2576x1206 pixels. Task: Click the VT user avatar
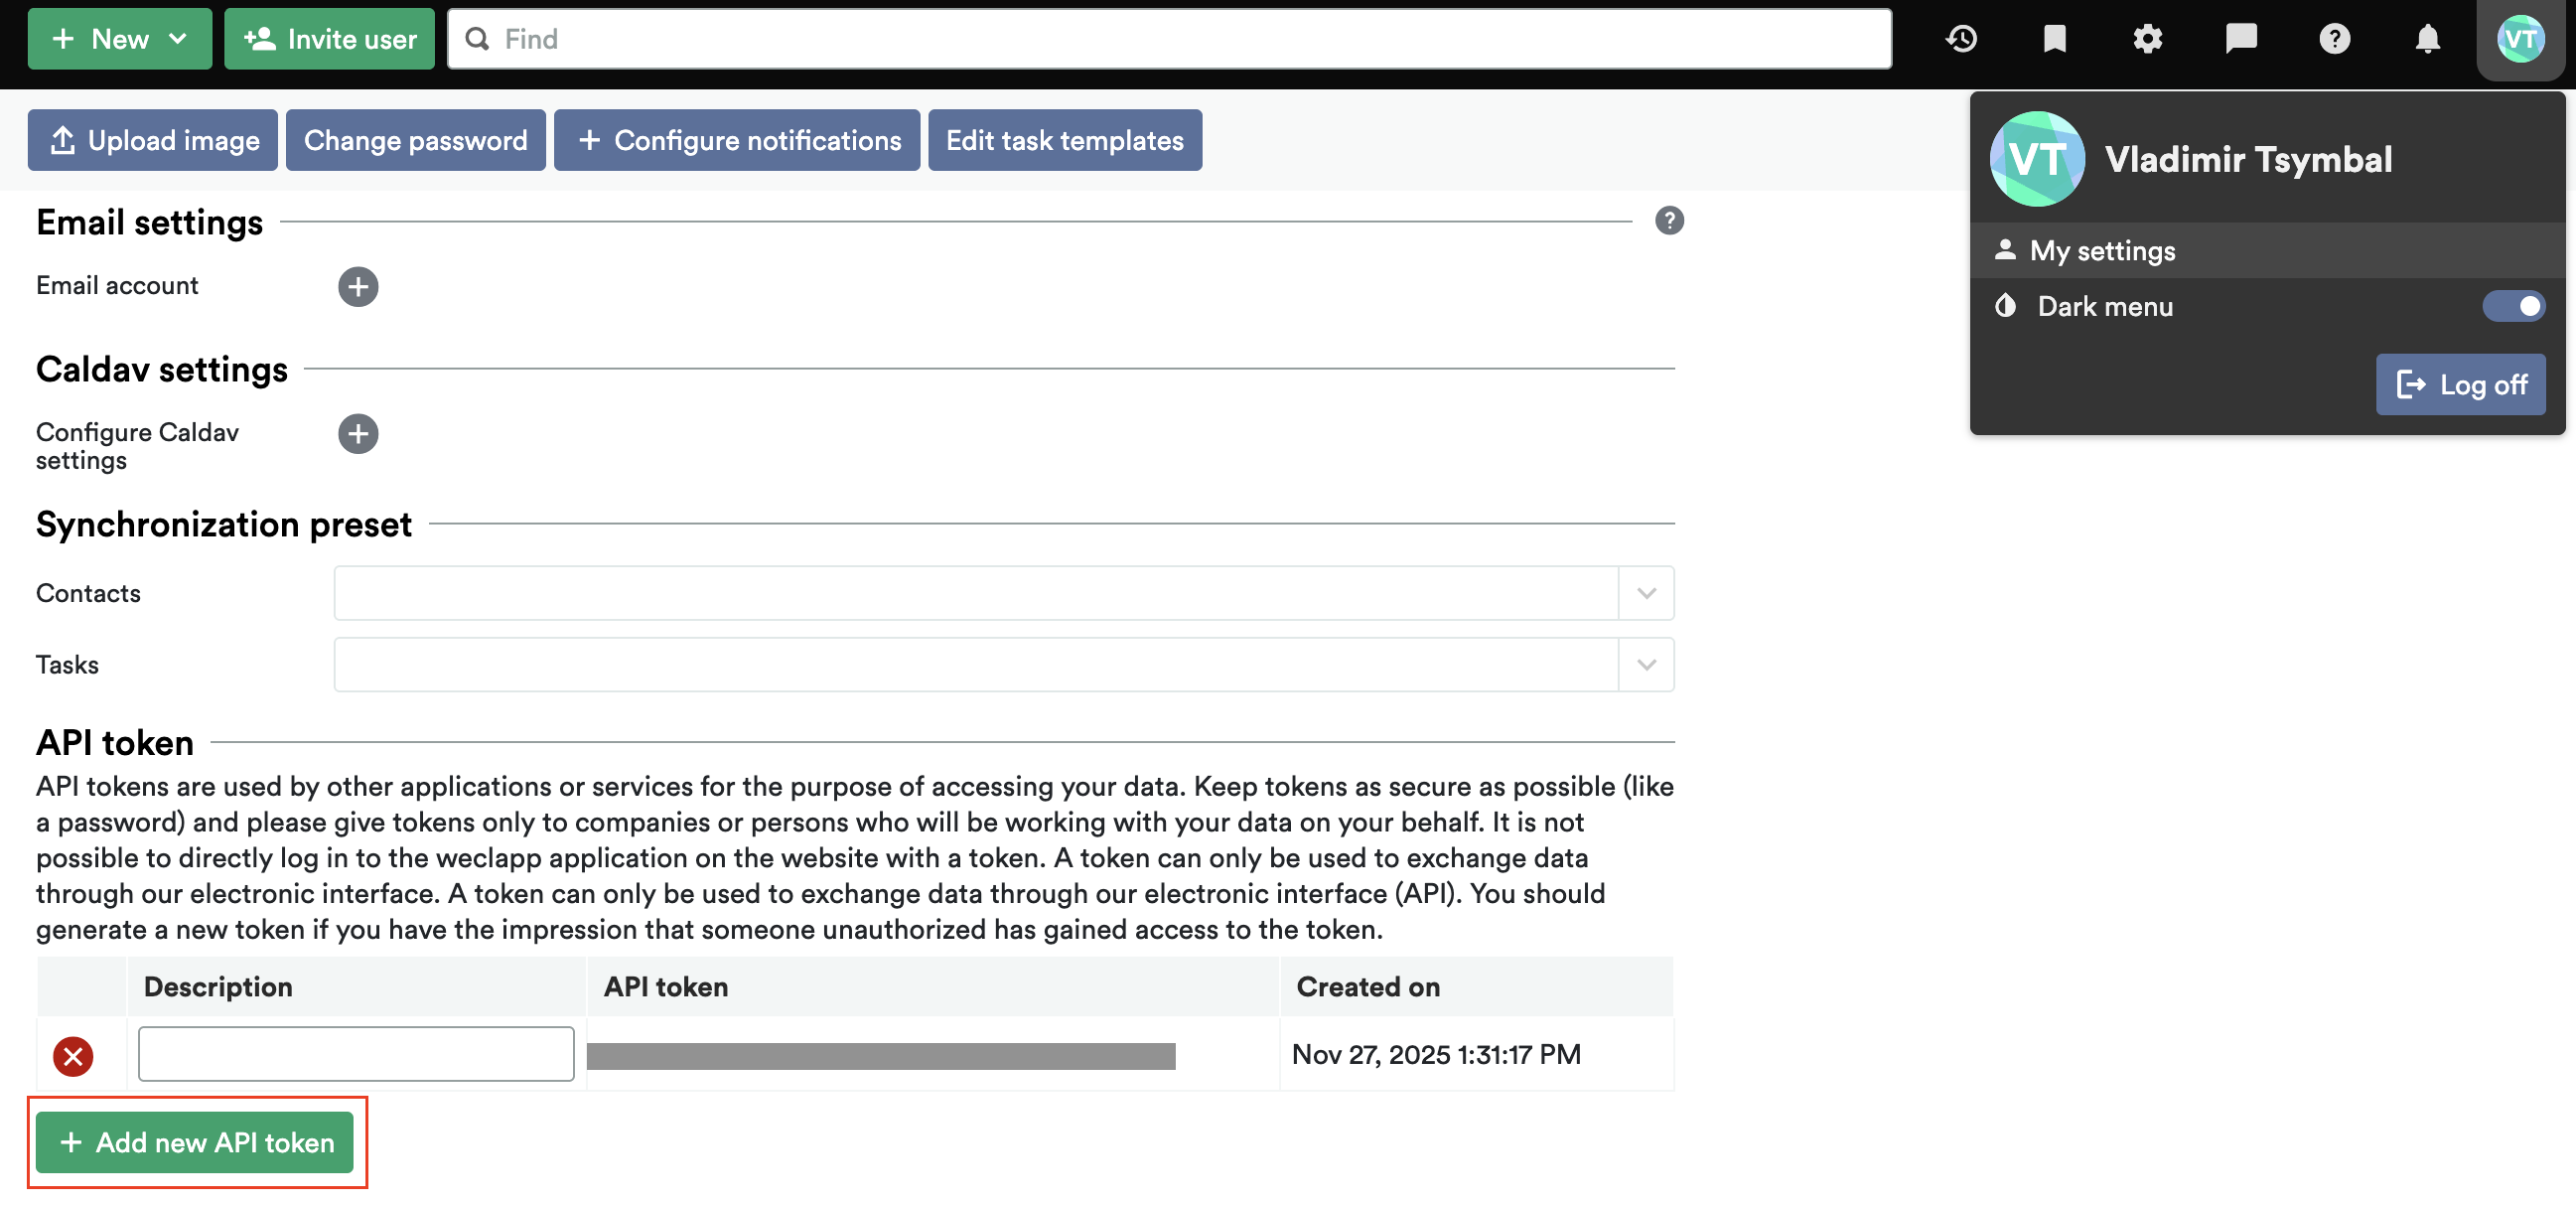2520,39
